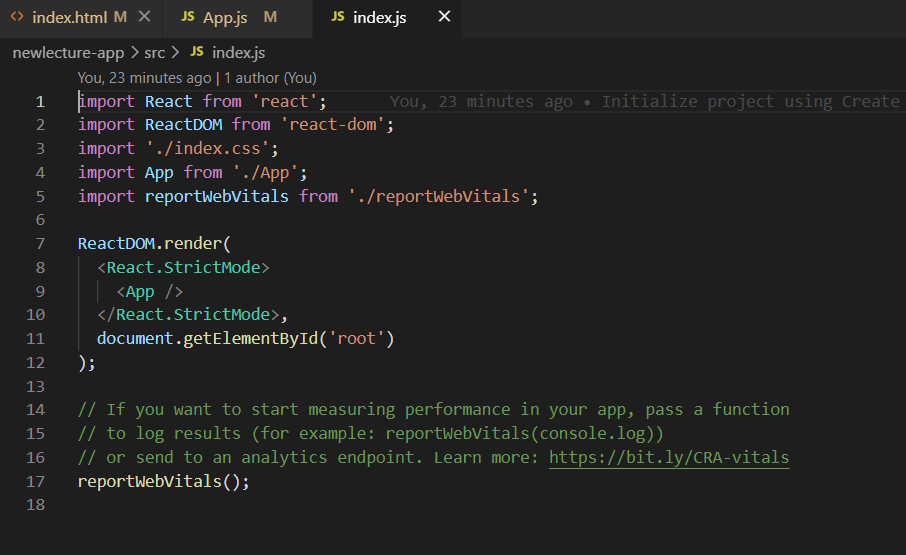The height and width of the screenshot is (555, 906).
Task: Click on './index.css' import string
Action: pos(207,149)
